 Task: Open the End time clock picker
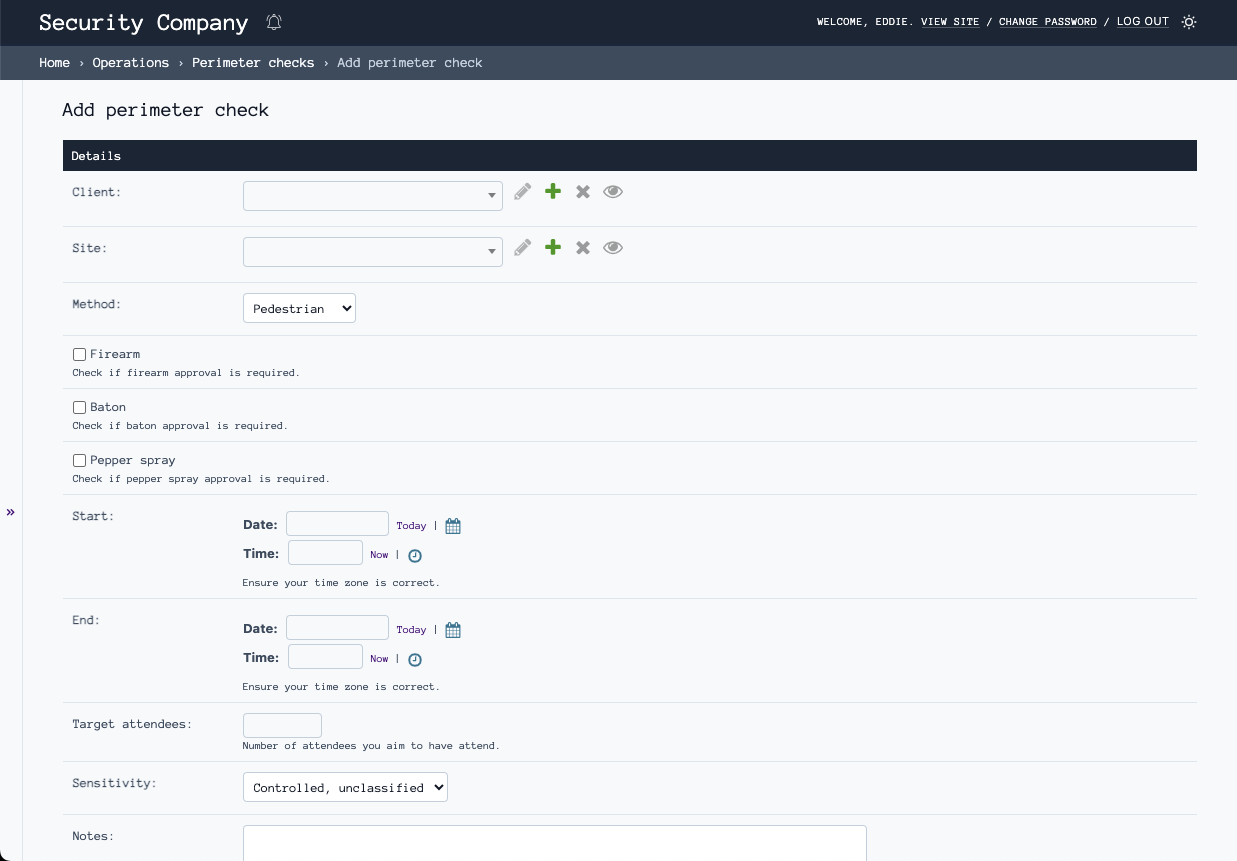[x=415, y=659]
